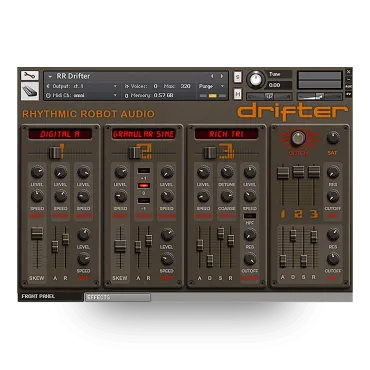Click the RES knob below HPF switch
The height and width of the screenshot is (370, 370).
(250, 235)
